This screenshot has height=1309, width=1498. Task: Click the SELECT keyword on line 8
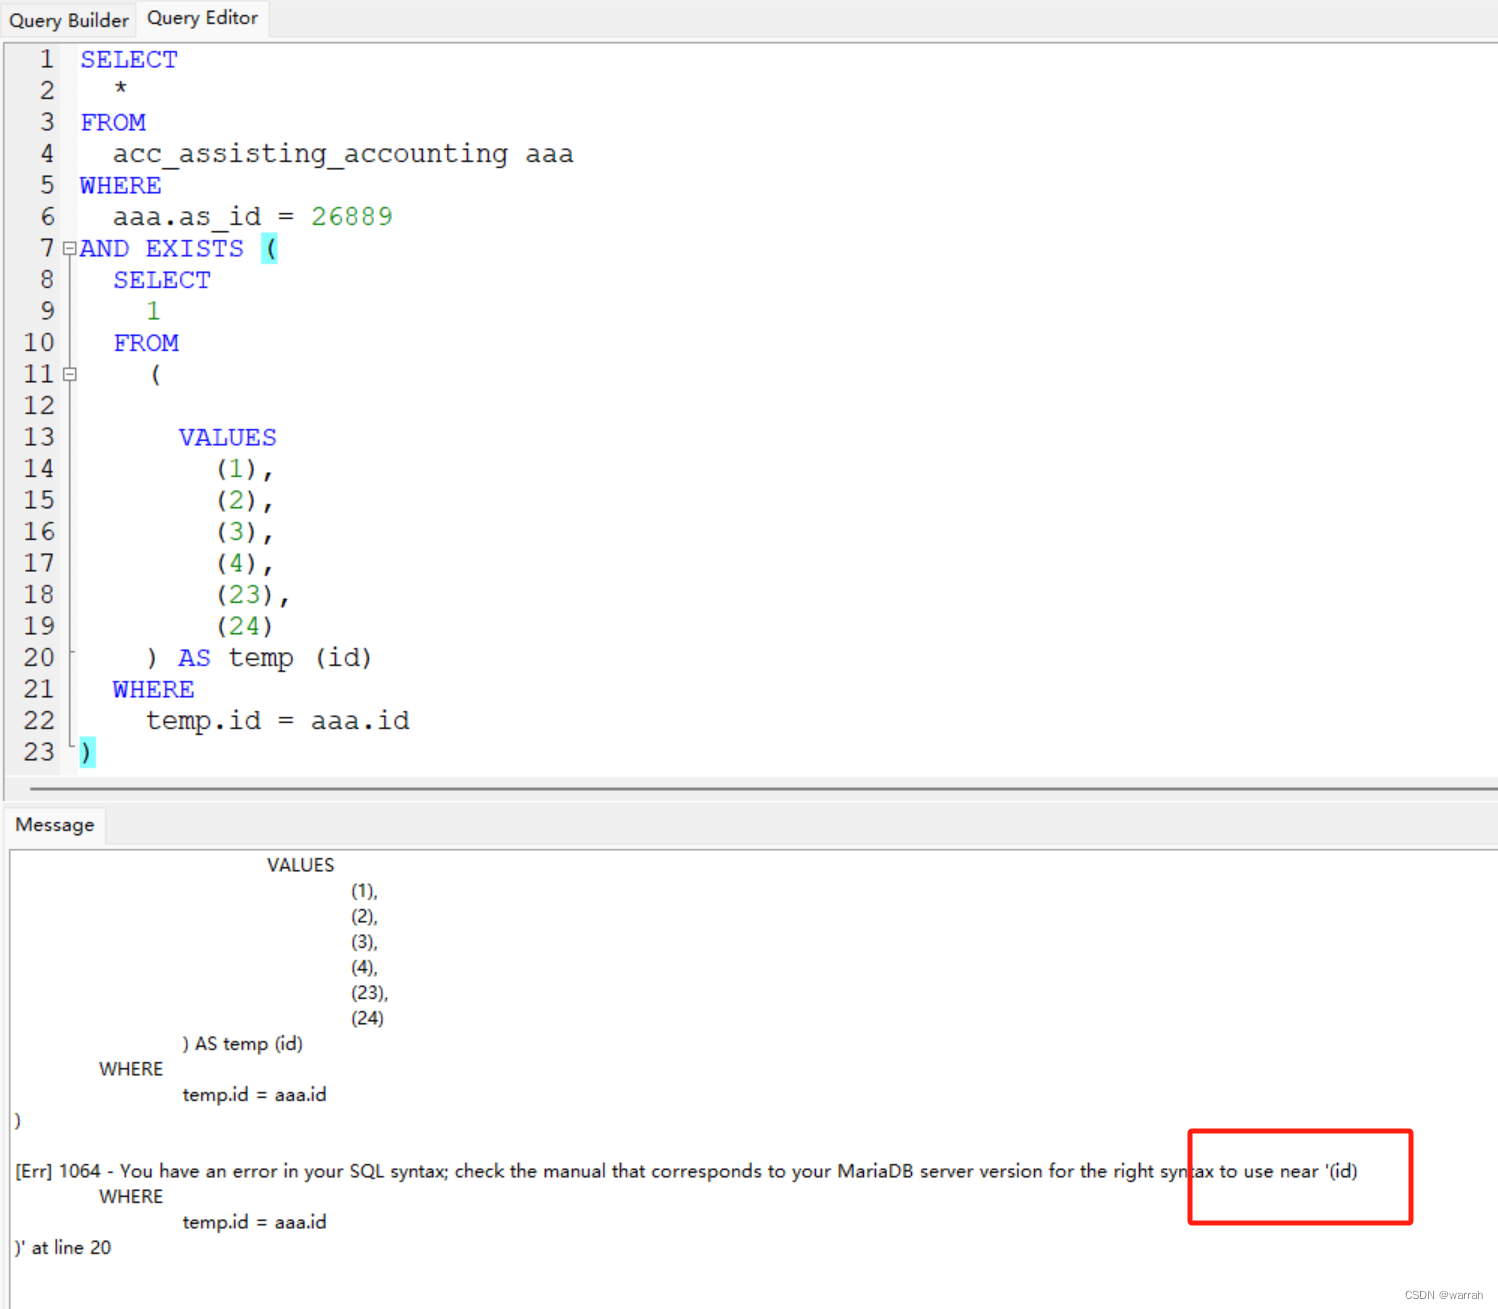pyautogui.click(x=162, y=280)
